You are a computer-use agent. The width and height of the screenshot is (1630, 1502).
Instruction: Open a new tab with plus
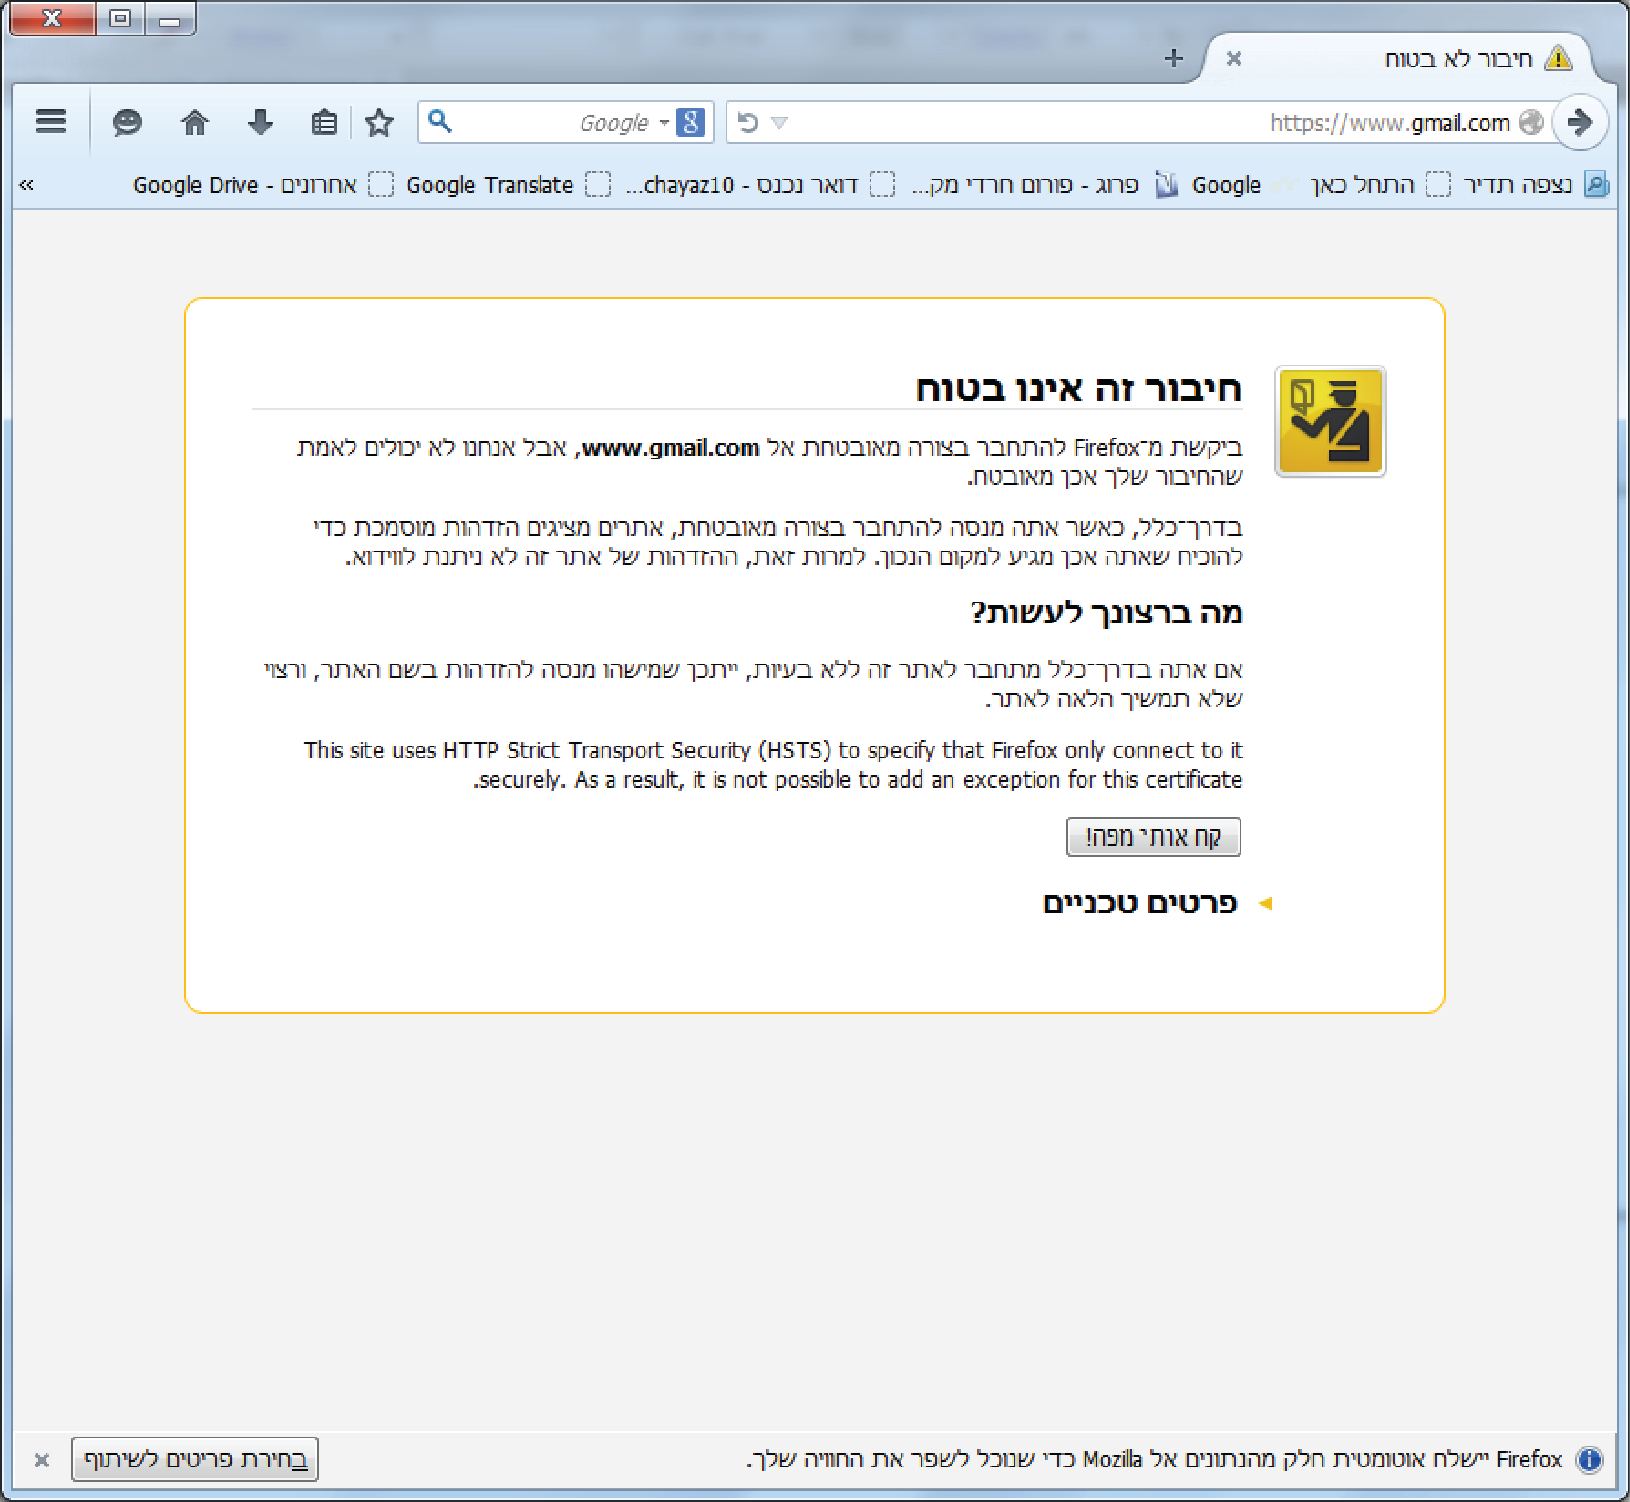[x=1174, y=58]
